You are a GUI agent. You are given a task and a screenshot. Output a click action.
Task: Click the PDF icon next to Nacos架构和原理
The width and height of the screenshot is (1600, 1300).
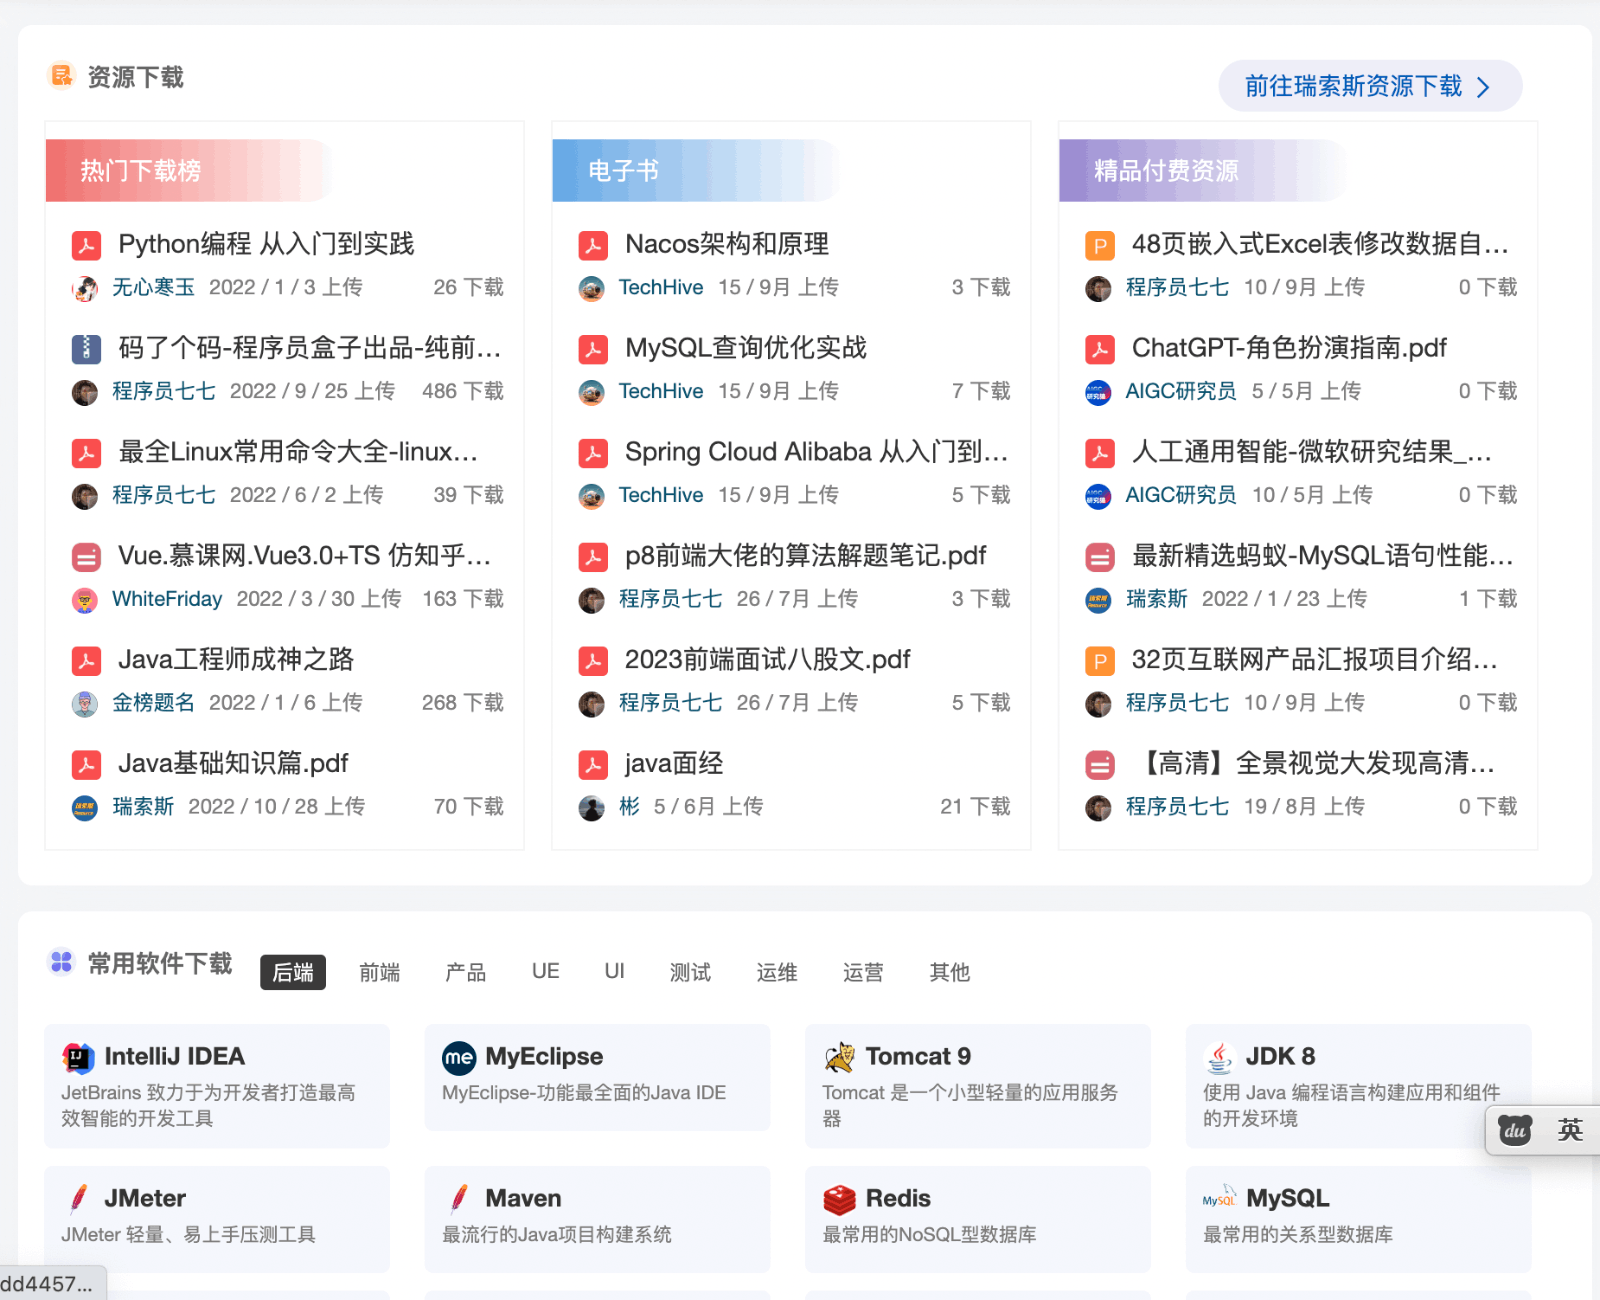coord(593,244)
